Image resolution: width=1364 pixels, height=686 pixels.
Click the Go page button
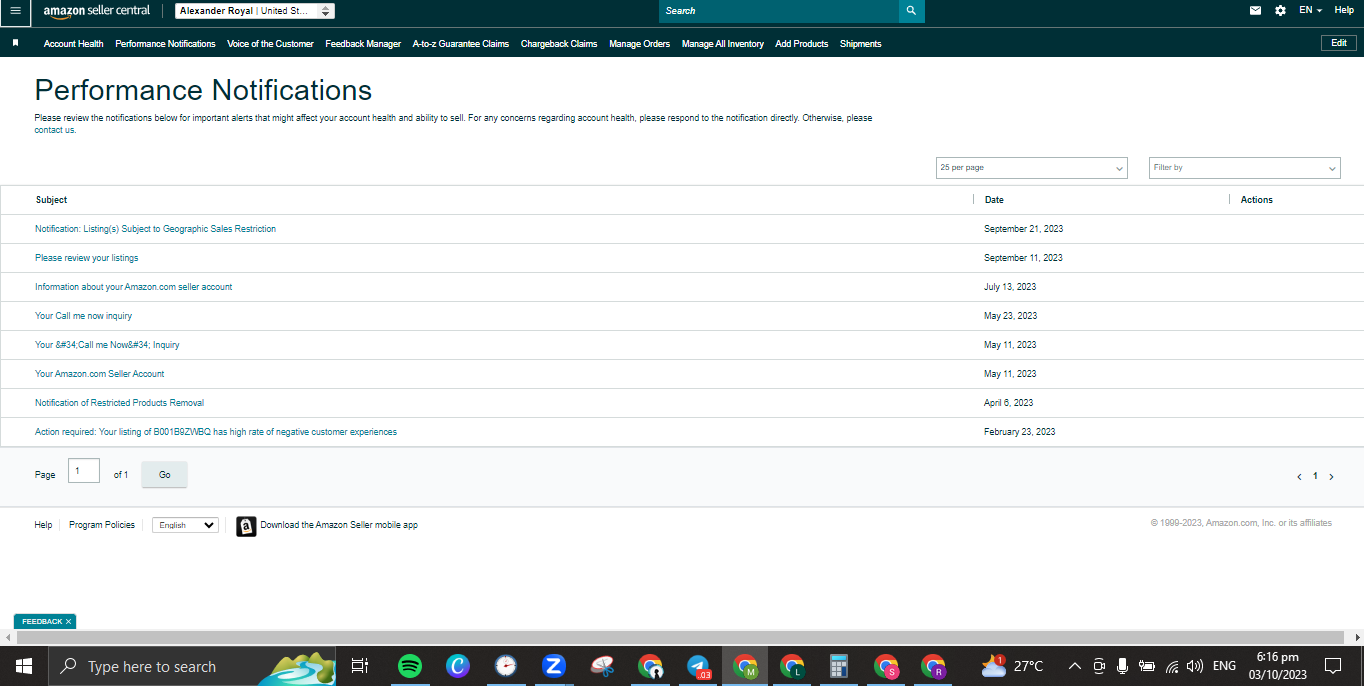pos(165,475)
